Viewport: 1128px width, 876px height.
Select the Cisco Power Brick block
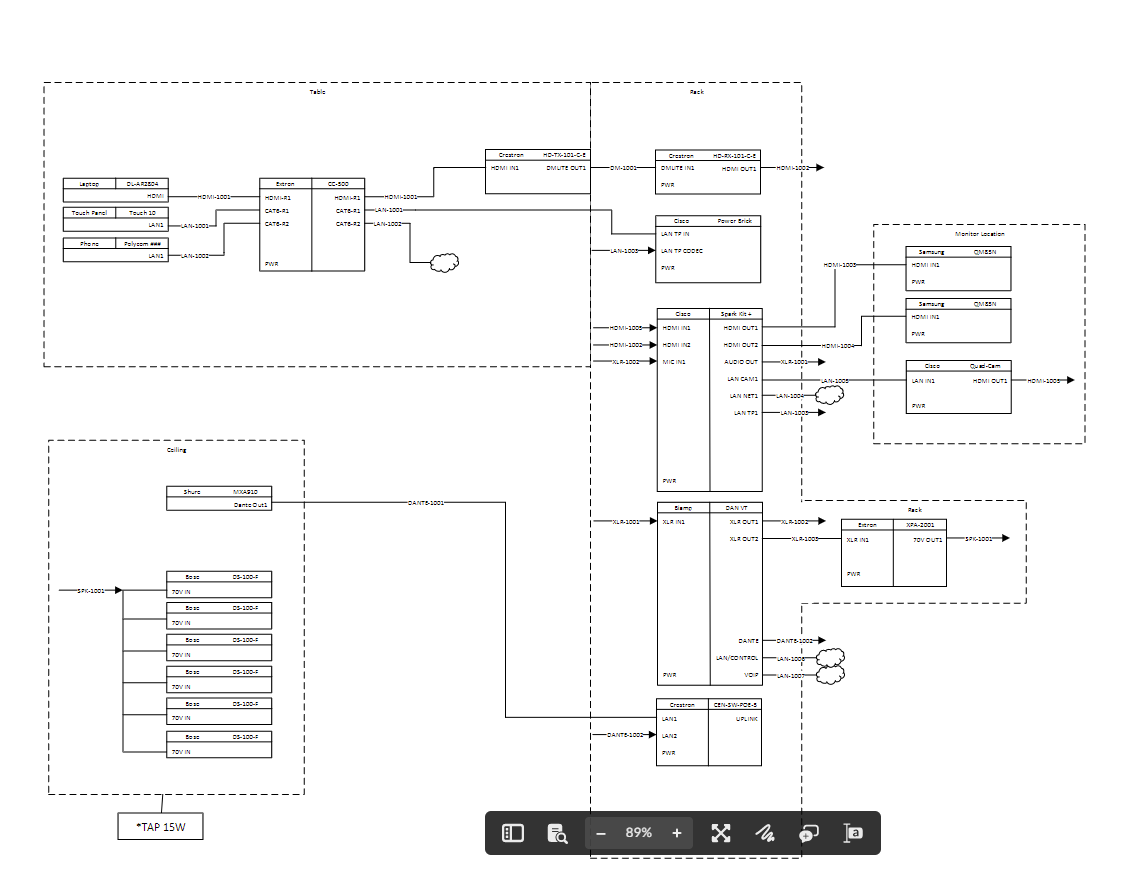[x=707, y=248]
